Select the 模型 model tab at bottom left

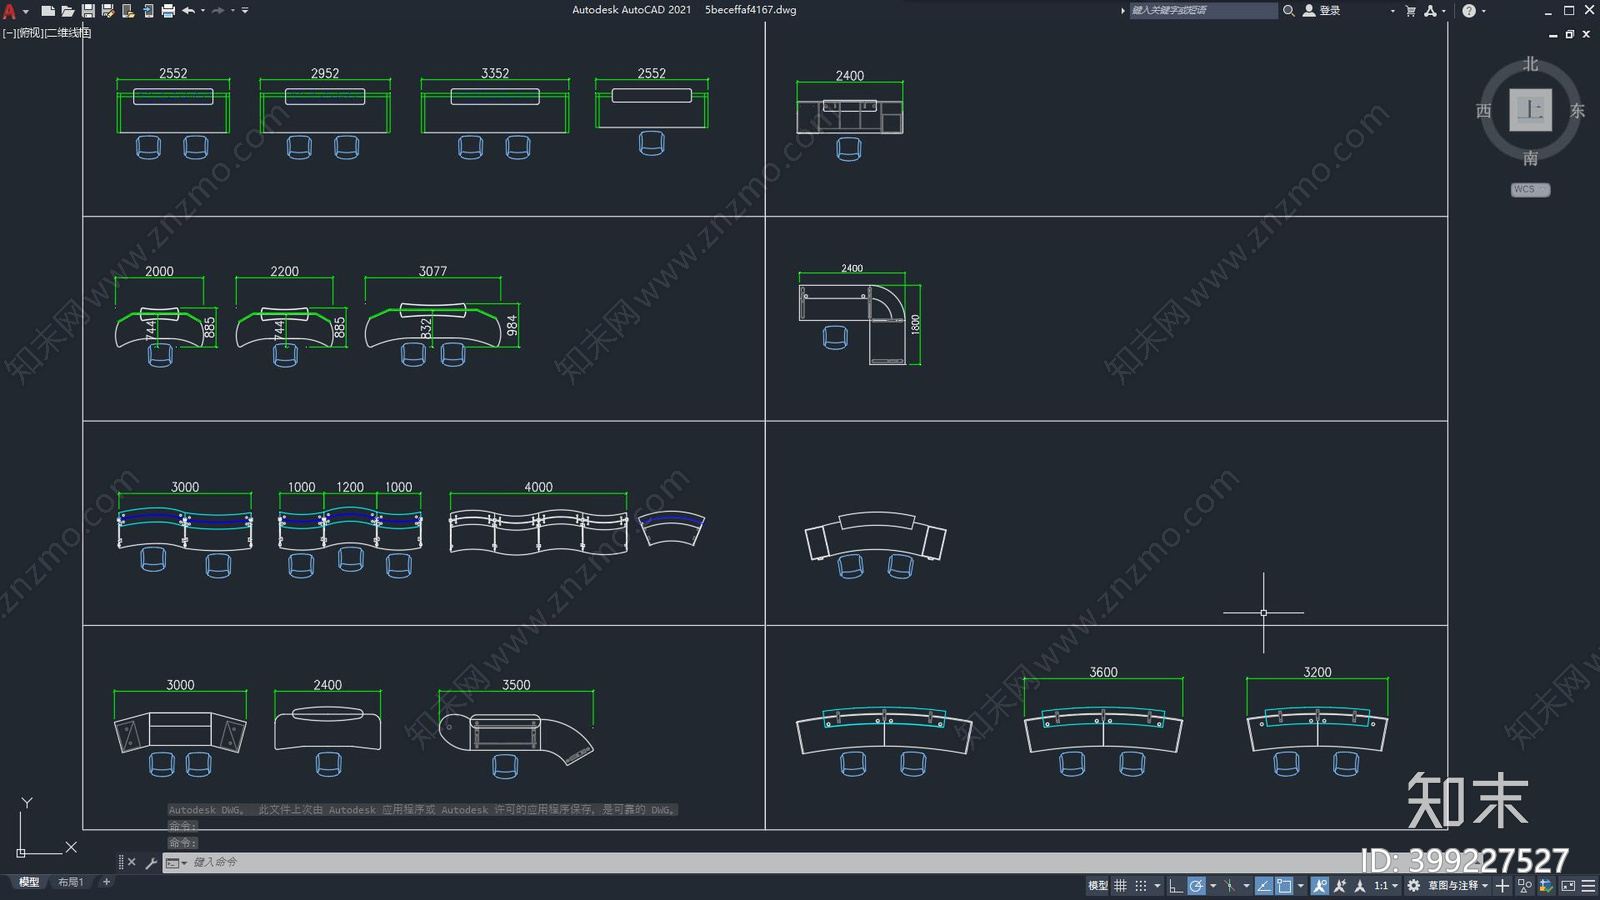(29, 882)
